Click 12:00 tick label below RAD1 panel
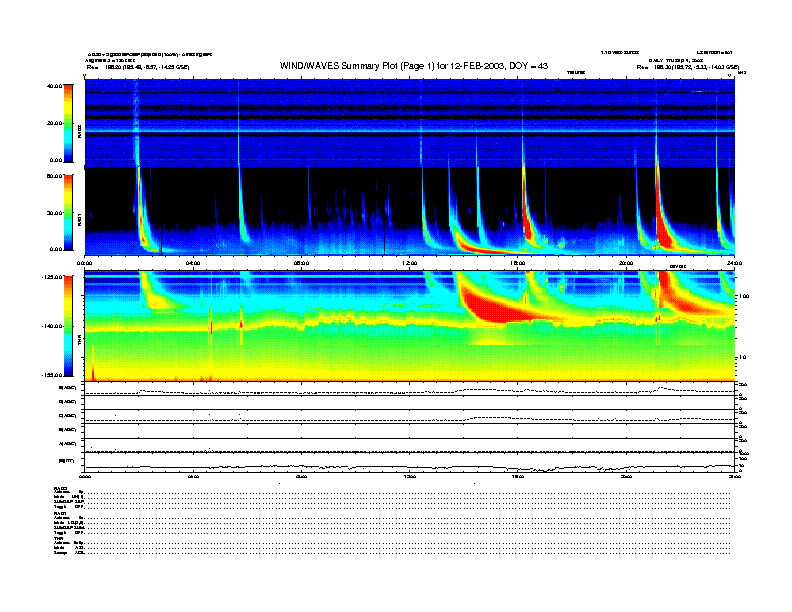 coord(410,263)
